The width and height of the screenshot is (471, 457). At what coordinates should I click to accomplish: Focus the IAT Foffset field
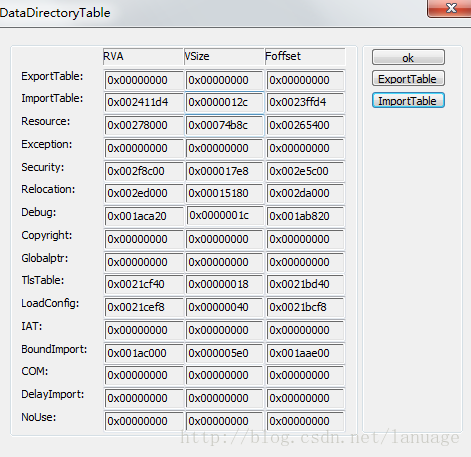(x=305, y=330)
